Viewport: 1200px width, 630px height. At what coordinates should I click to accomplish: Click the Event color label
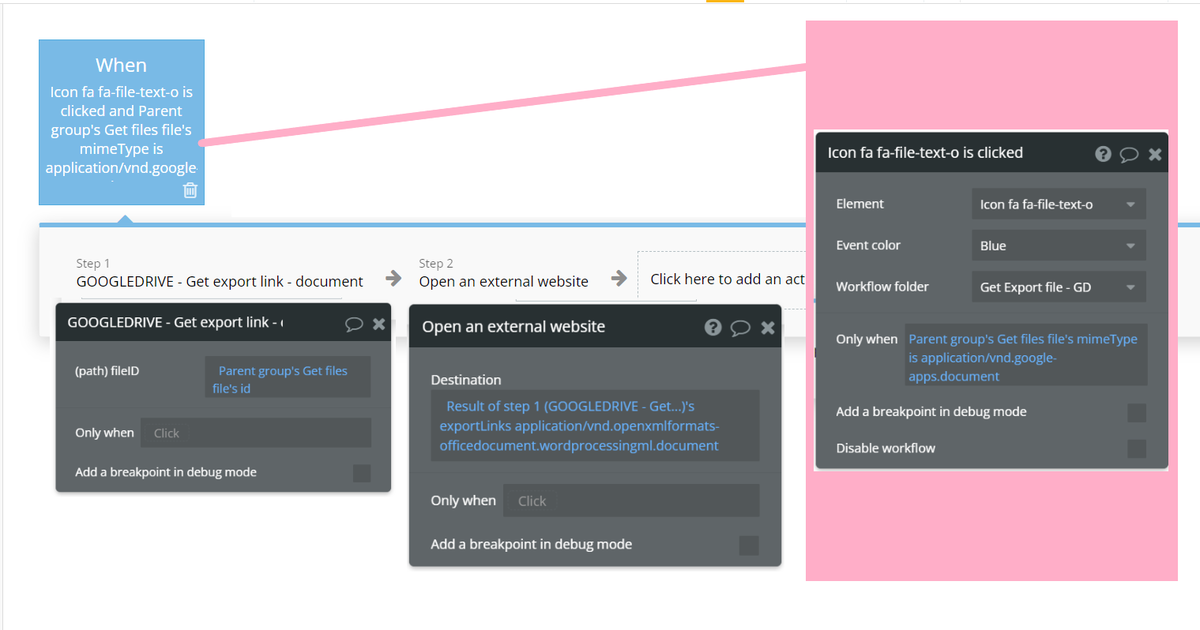868,245
